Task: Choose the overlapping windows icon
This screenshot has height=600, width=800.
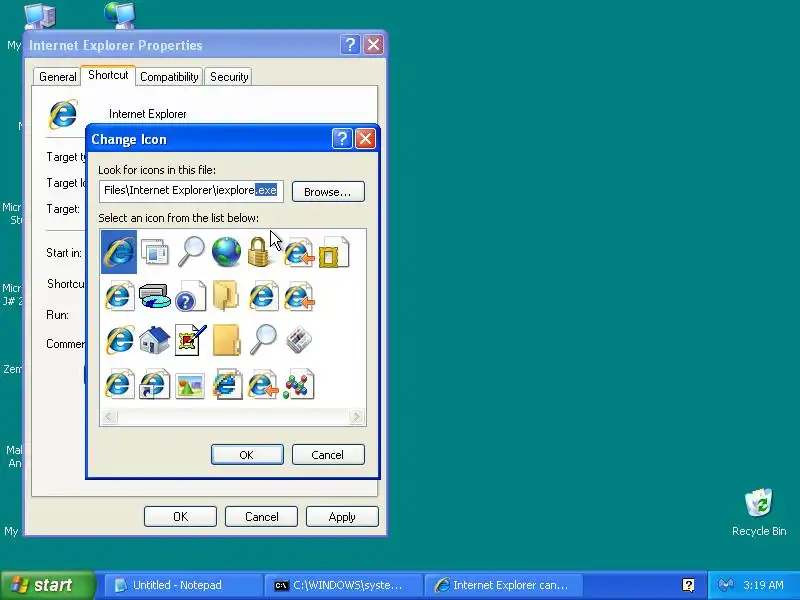Action: pos(155,252)
